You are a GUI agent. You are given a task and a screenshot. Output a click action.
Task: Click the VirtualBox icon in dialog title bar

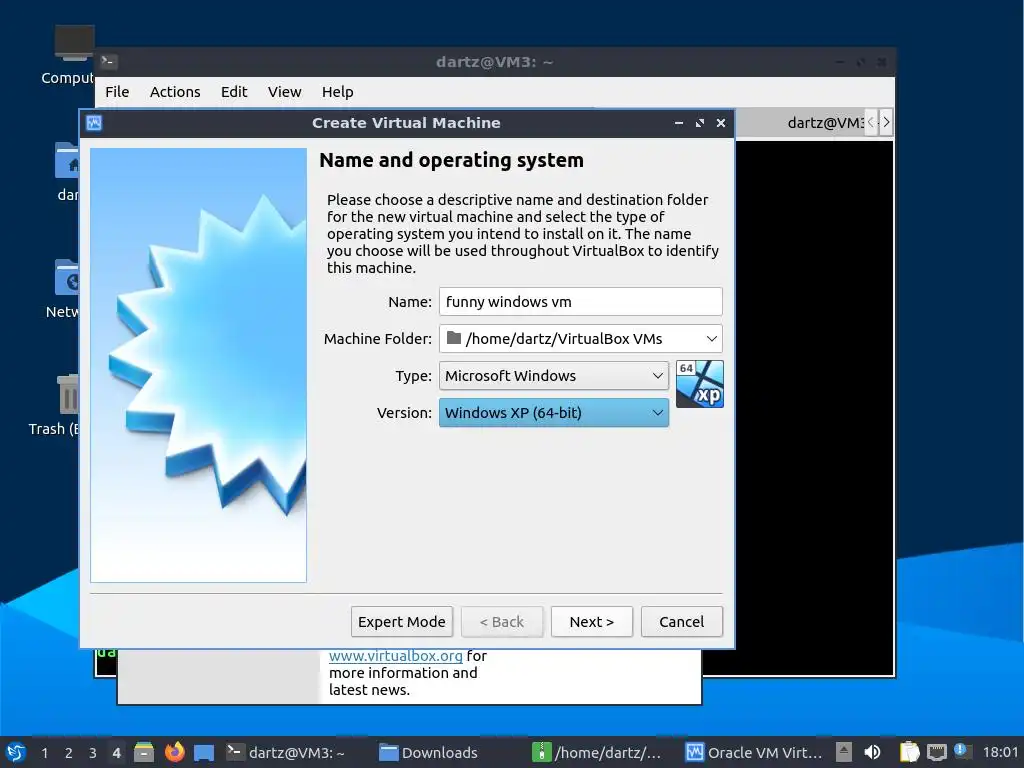point(94,123)
